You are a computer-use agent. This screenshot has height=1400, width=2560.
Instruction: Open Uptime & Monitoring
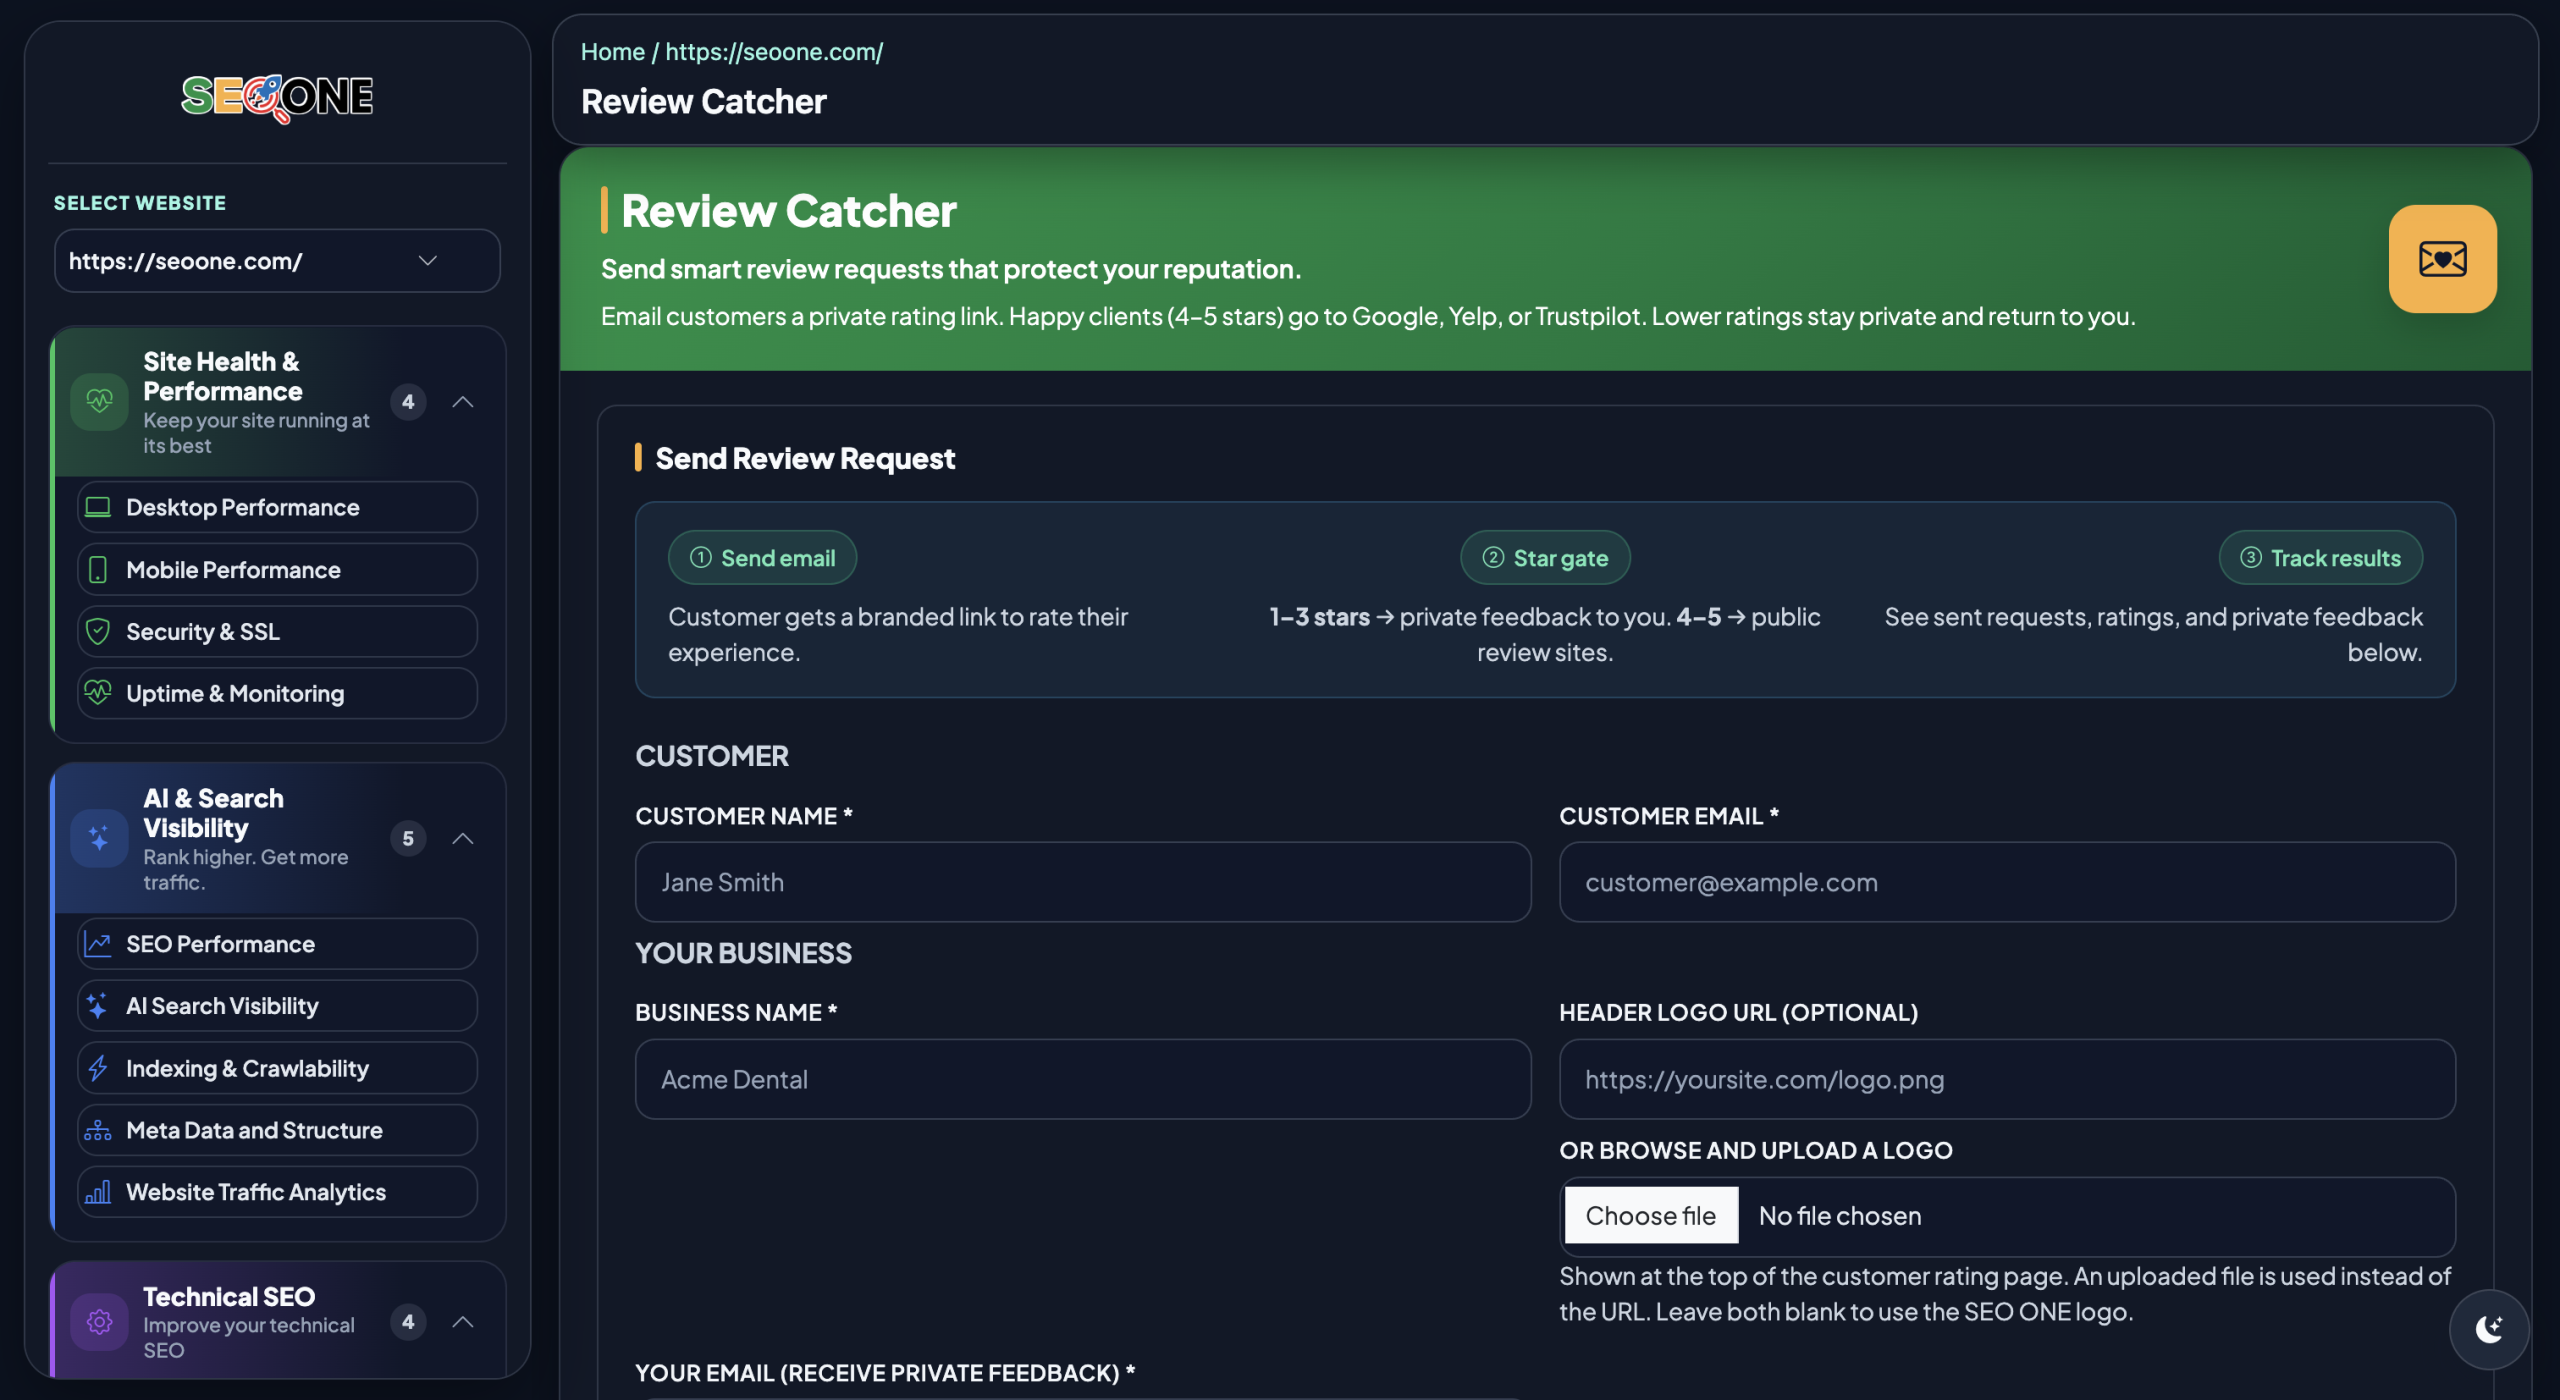point(277,693)
